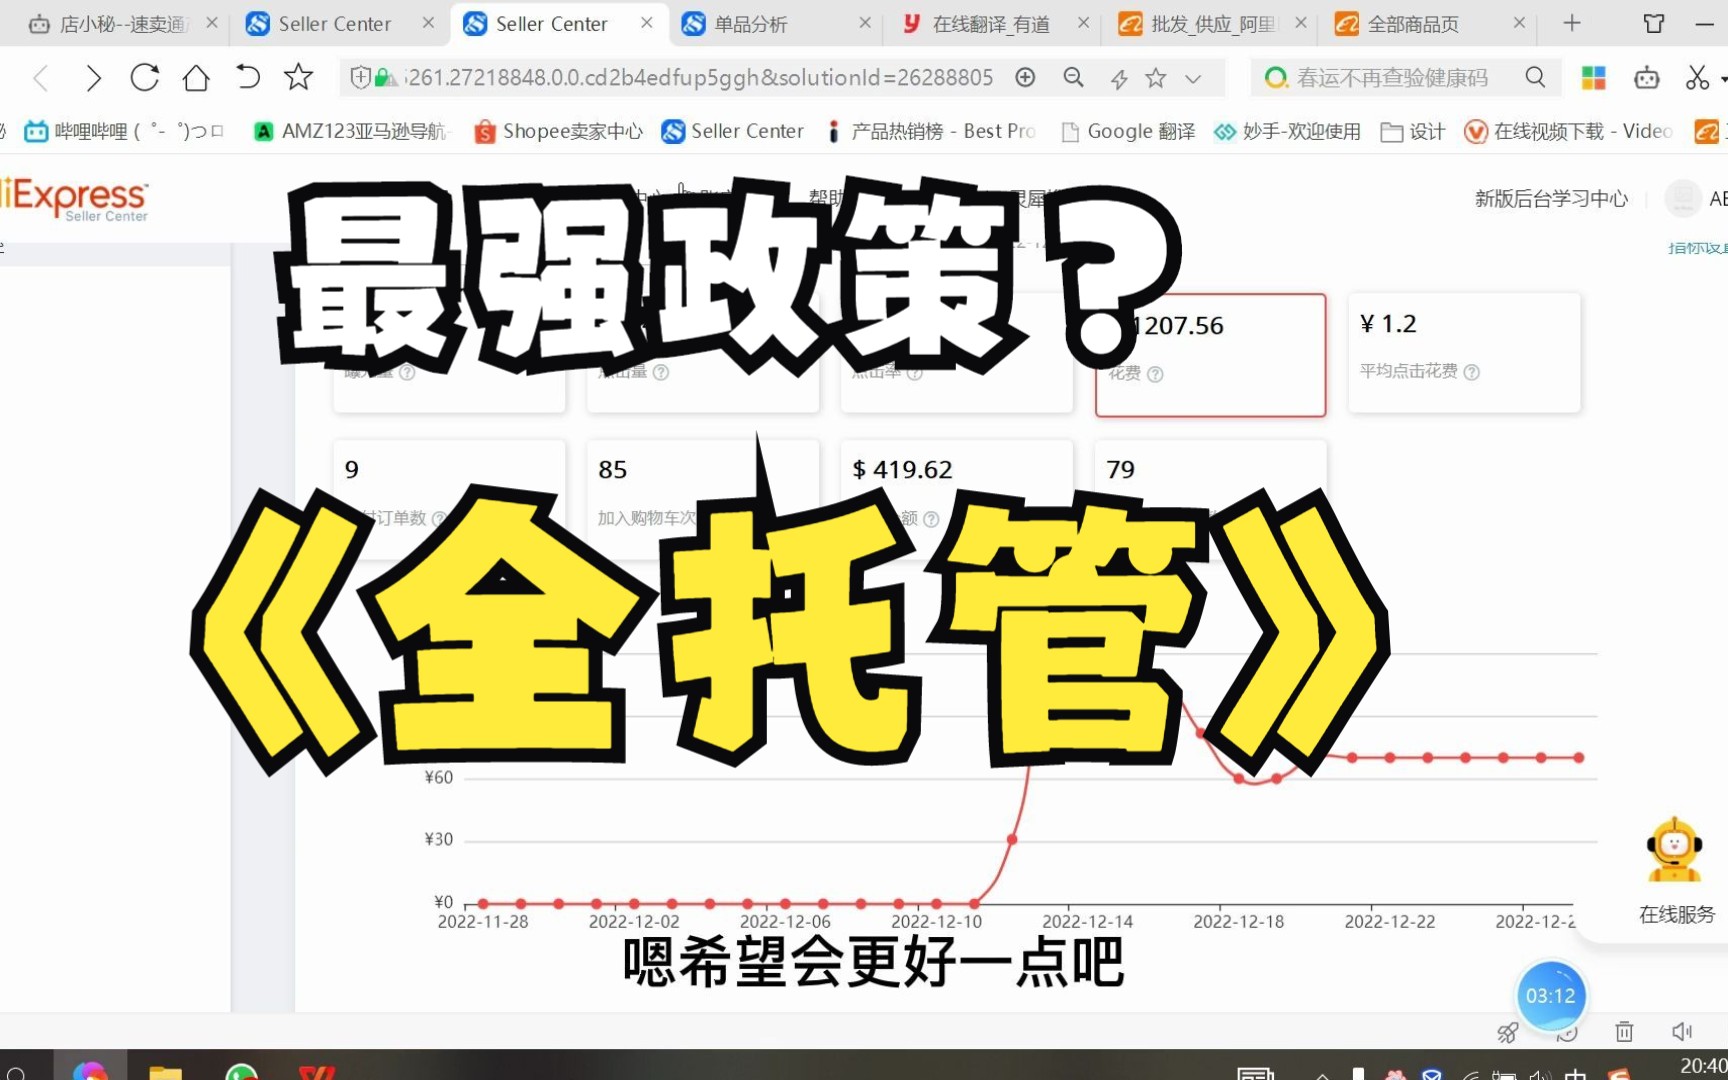Select the 花费 207.56 metric card

pyautogui.click(x=1210, y=355)
